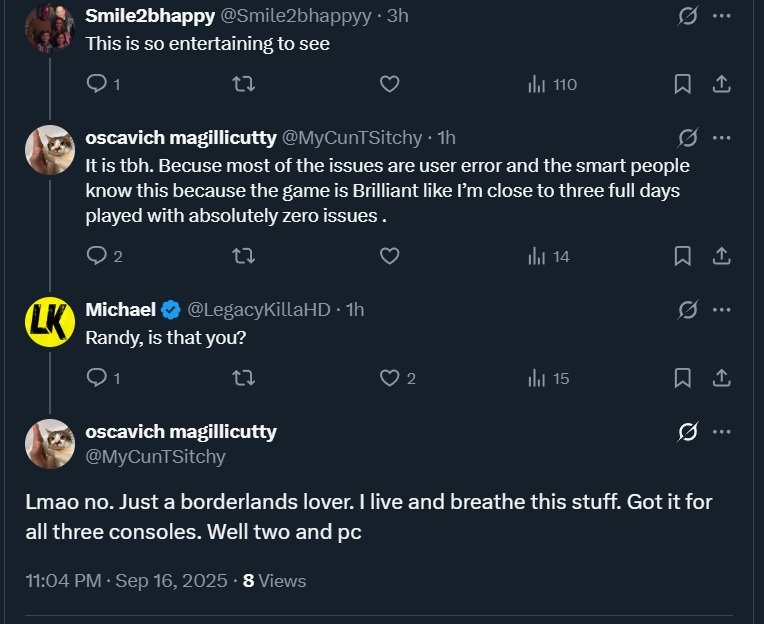764x624 pixels.
Task: Click Grok icon on Michael's tweet
Action: click(687, 310)
